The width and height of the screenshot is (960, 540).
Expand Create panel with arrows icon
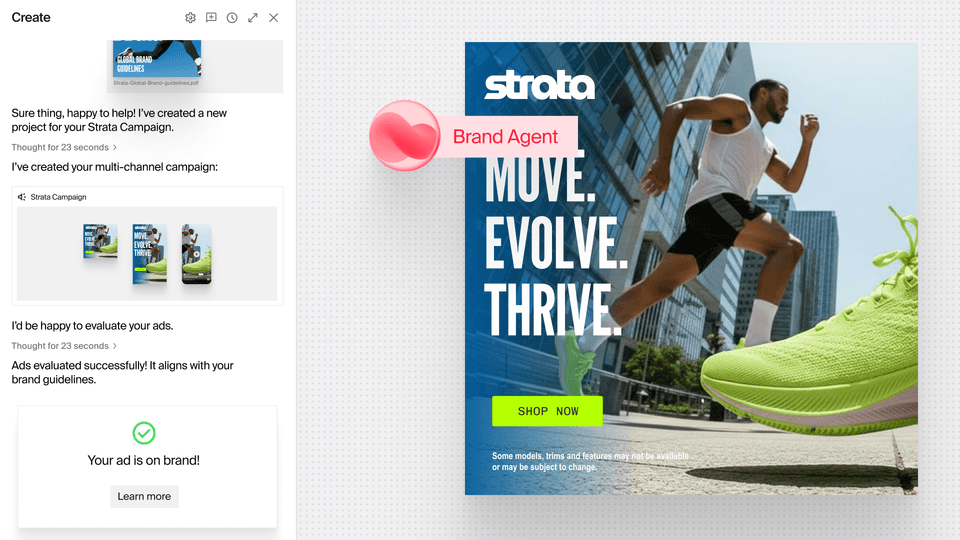(x=253, y=18)
